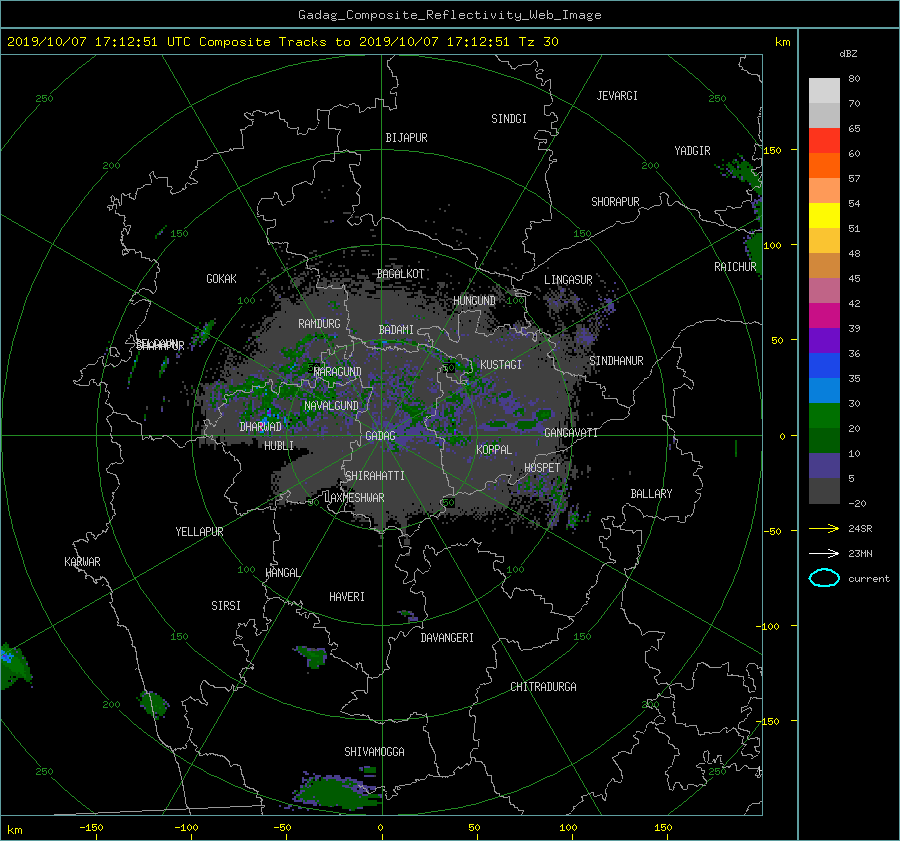The height and width of the screenshot is (841, 900).
Task: Click the HAVERI city label
Action: coord(347,598)
